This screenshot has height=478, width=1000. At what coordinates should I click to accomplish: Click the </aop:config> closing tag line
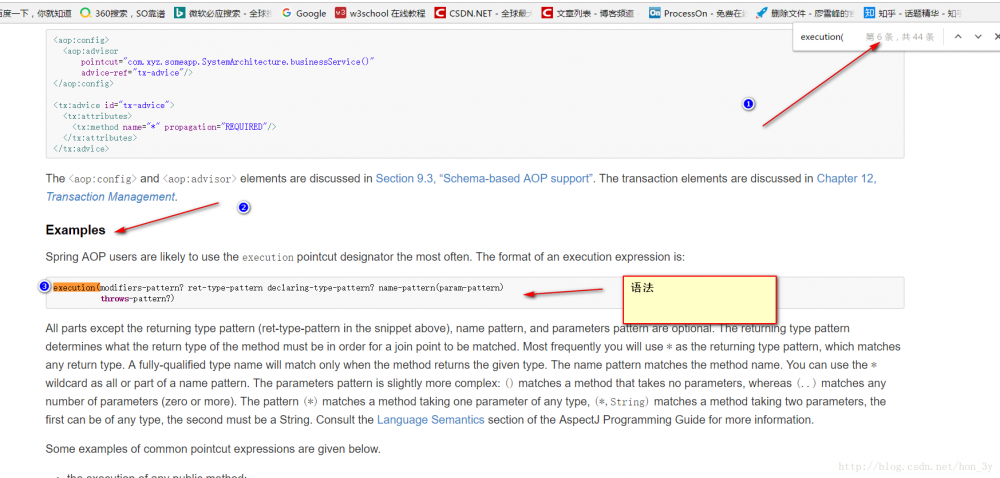pyautogui.click(x=84, y=83)
